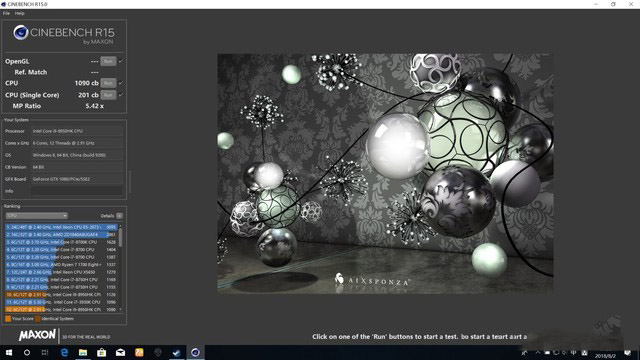Open File Explorer from taskbar
The width and height of the screenshot is (640, 360).
coord(83,353)
